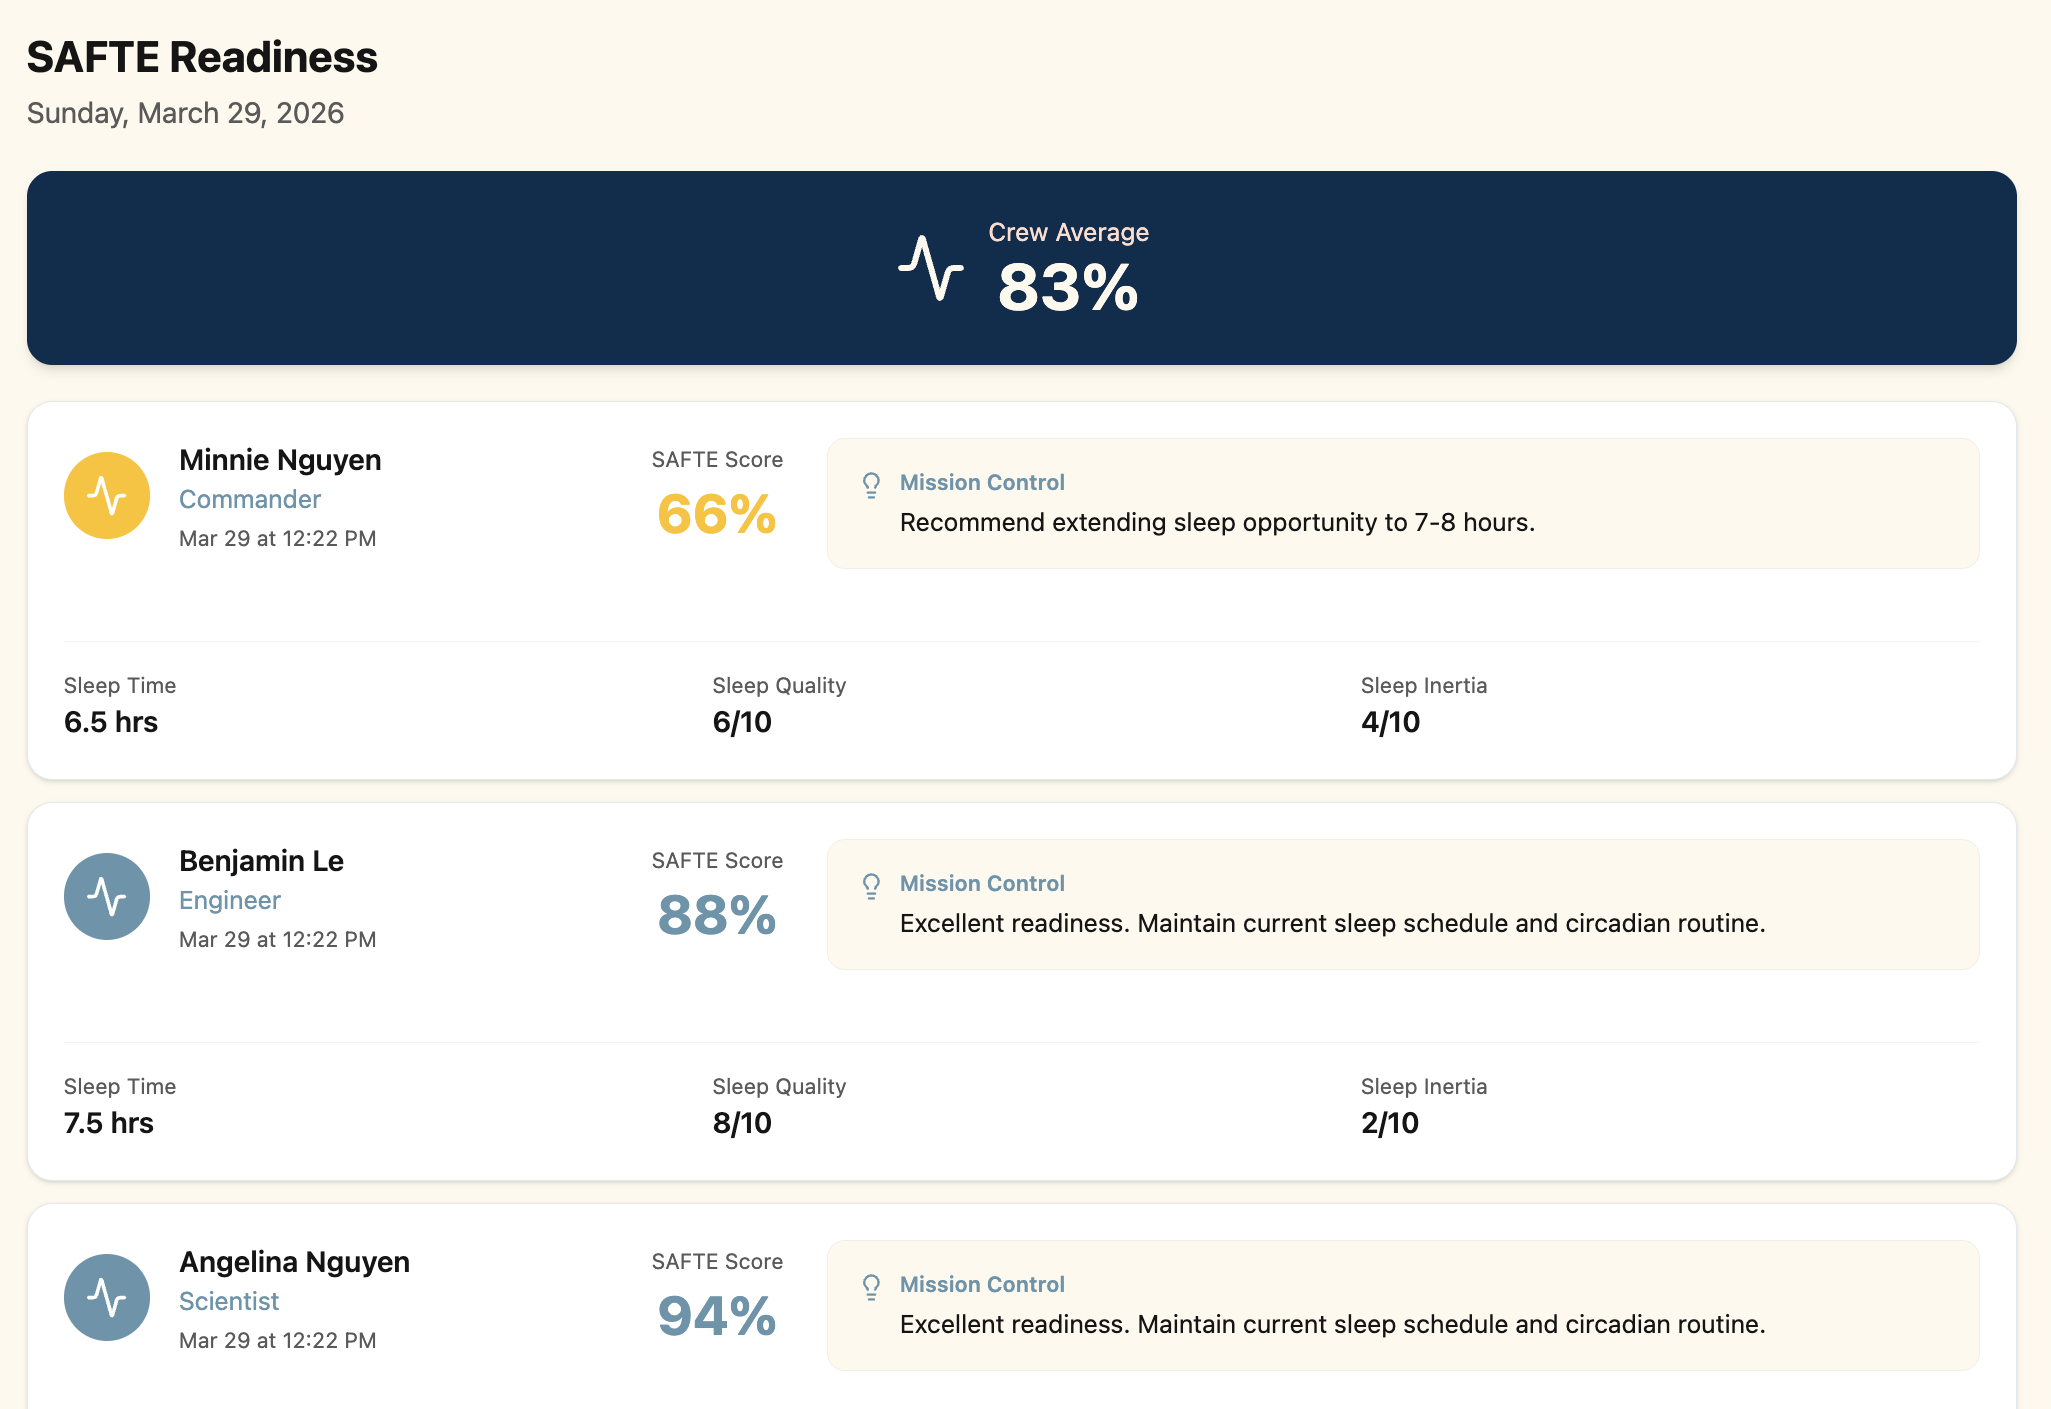Select the Benjamin Le name heading

click(x=261, y=861)
